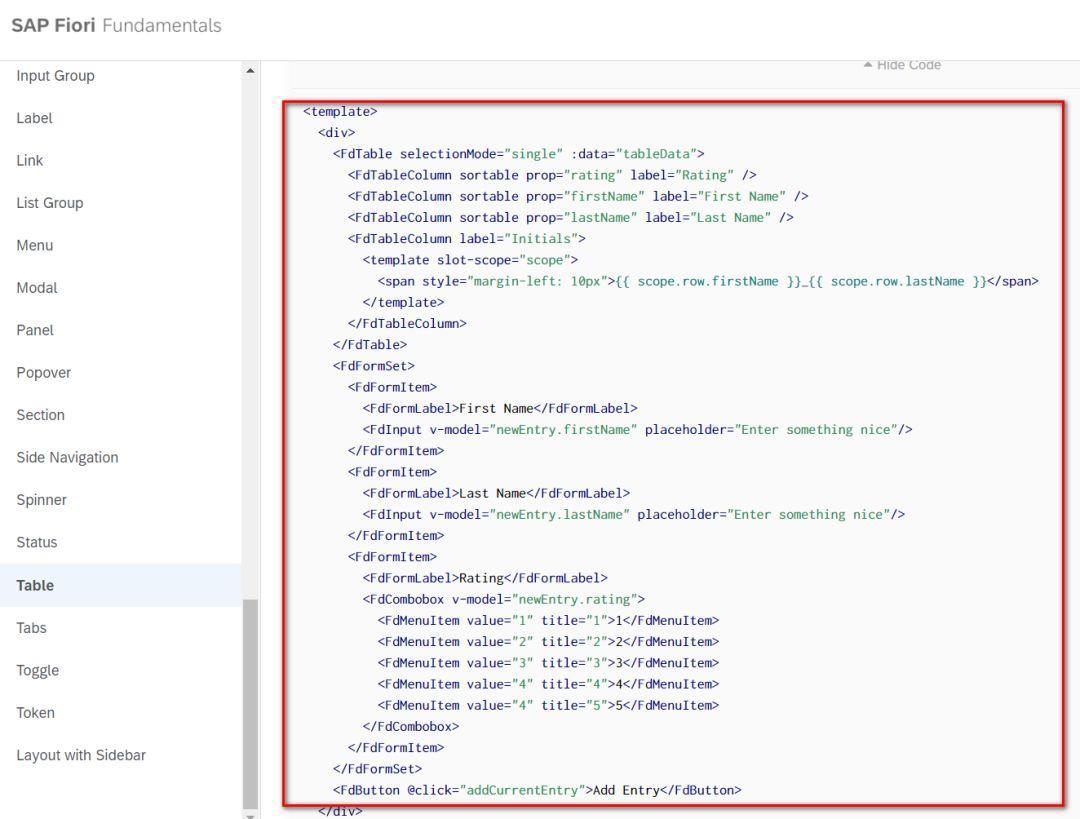Select the Spinner sidebar item

41,500
